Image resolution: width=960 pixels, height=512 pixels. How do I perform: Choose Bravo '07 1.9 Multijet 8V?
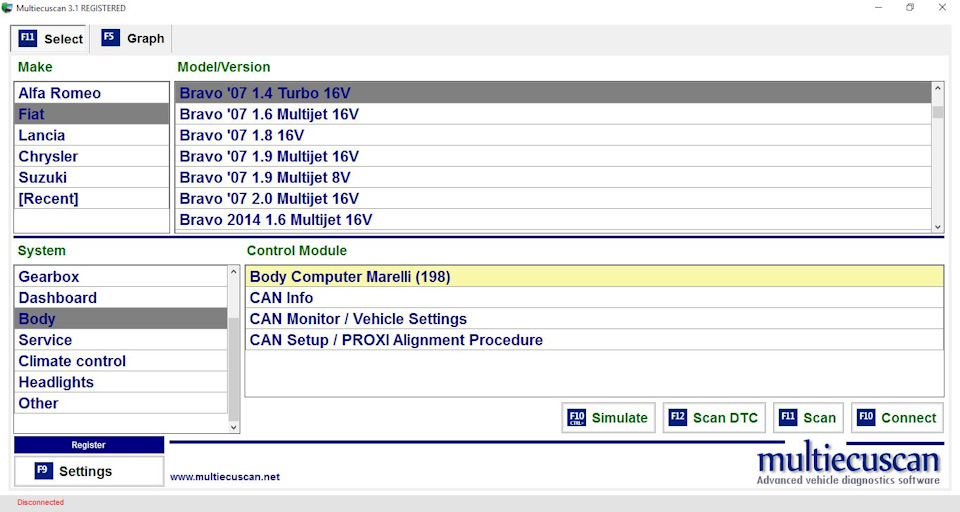pos(553,178)
